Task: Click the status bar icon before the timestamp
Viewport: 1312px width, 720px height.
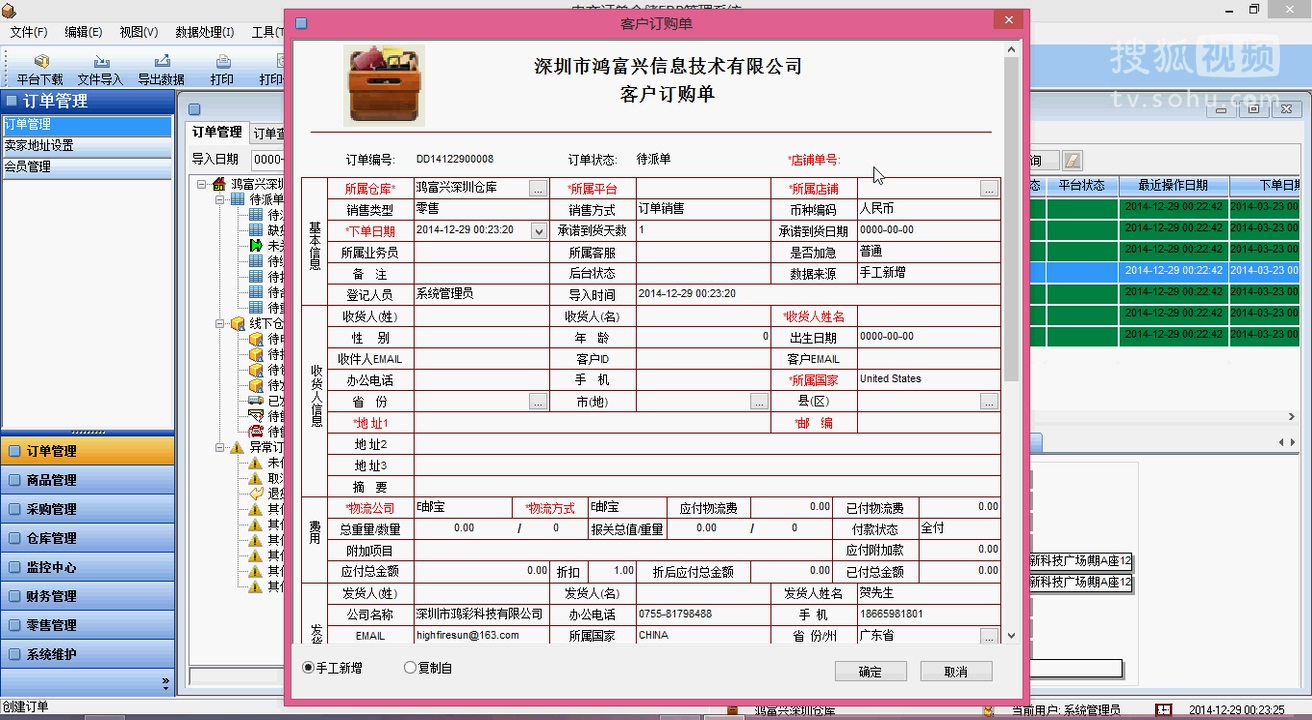Action: (x=1163, y=710)
